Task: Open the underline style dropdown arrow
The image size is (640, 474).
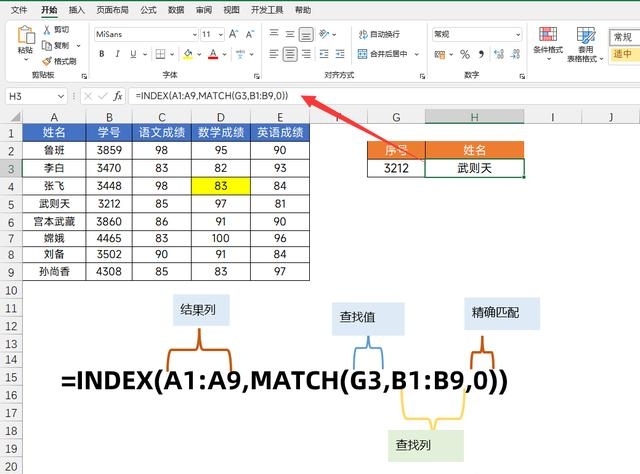Action: click(144, 54)
